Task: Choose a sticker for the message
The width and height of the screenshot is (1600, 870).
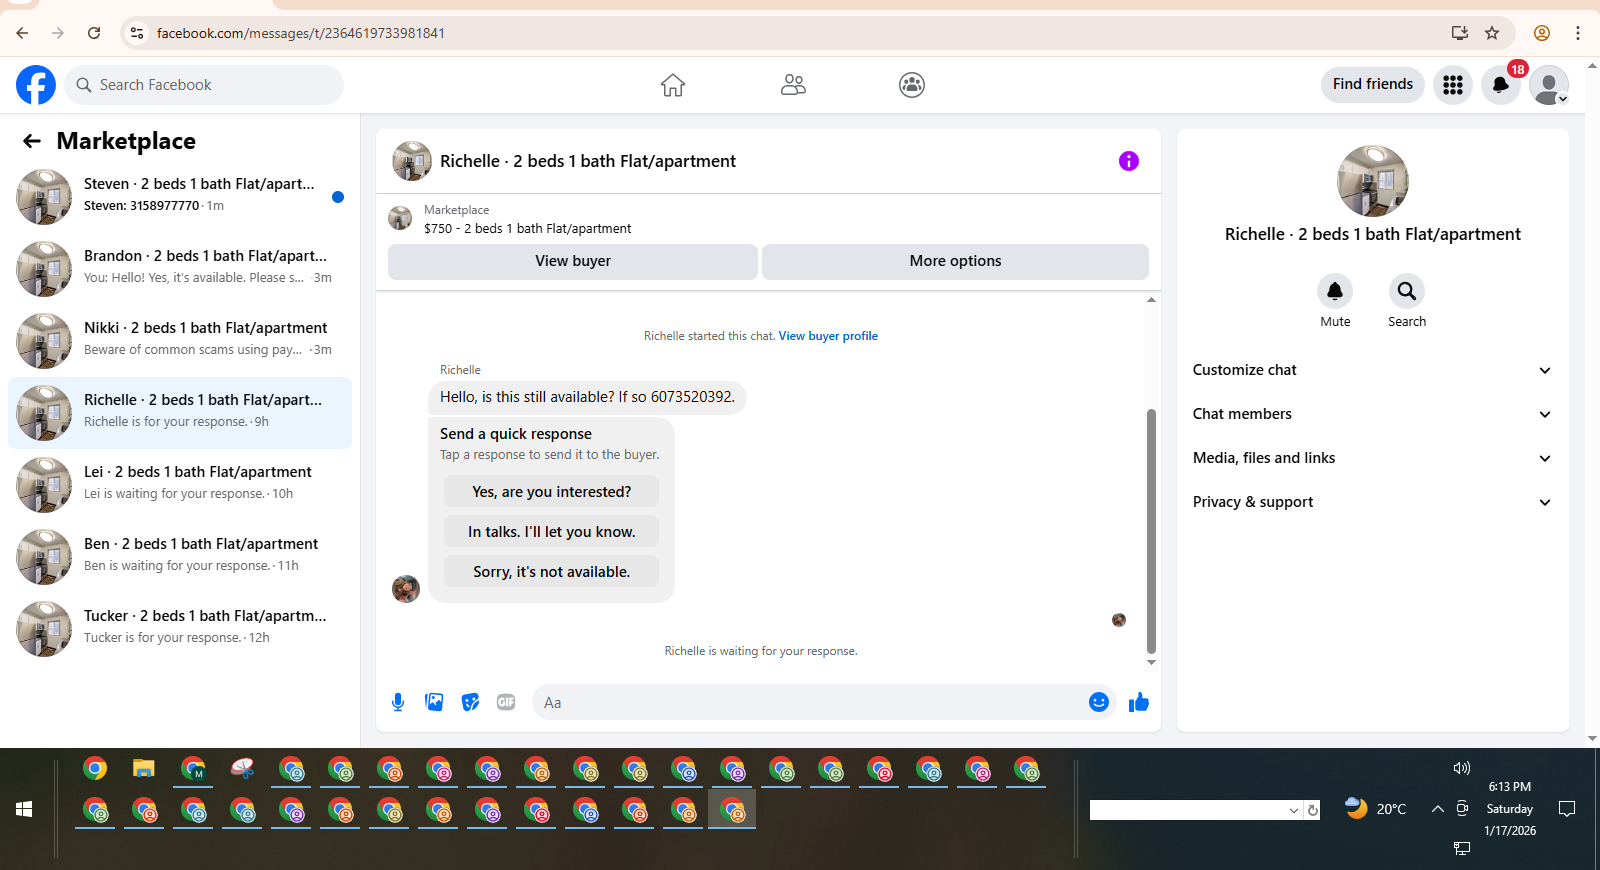Action: (x=470, y=702)
